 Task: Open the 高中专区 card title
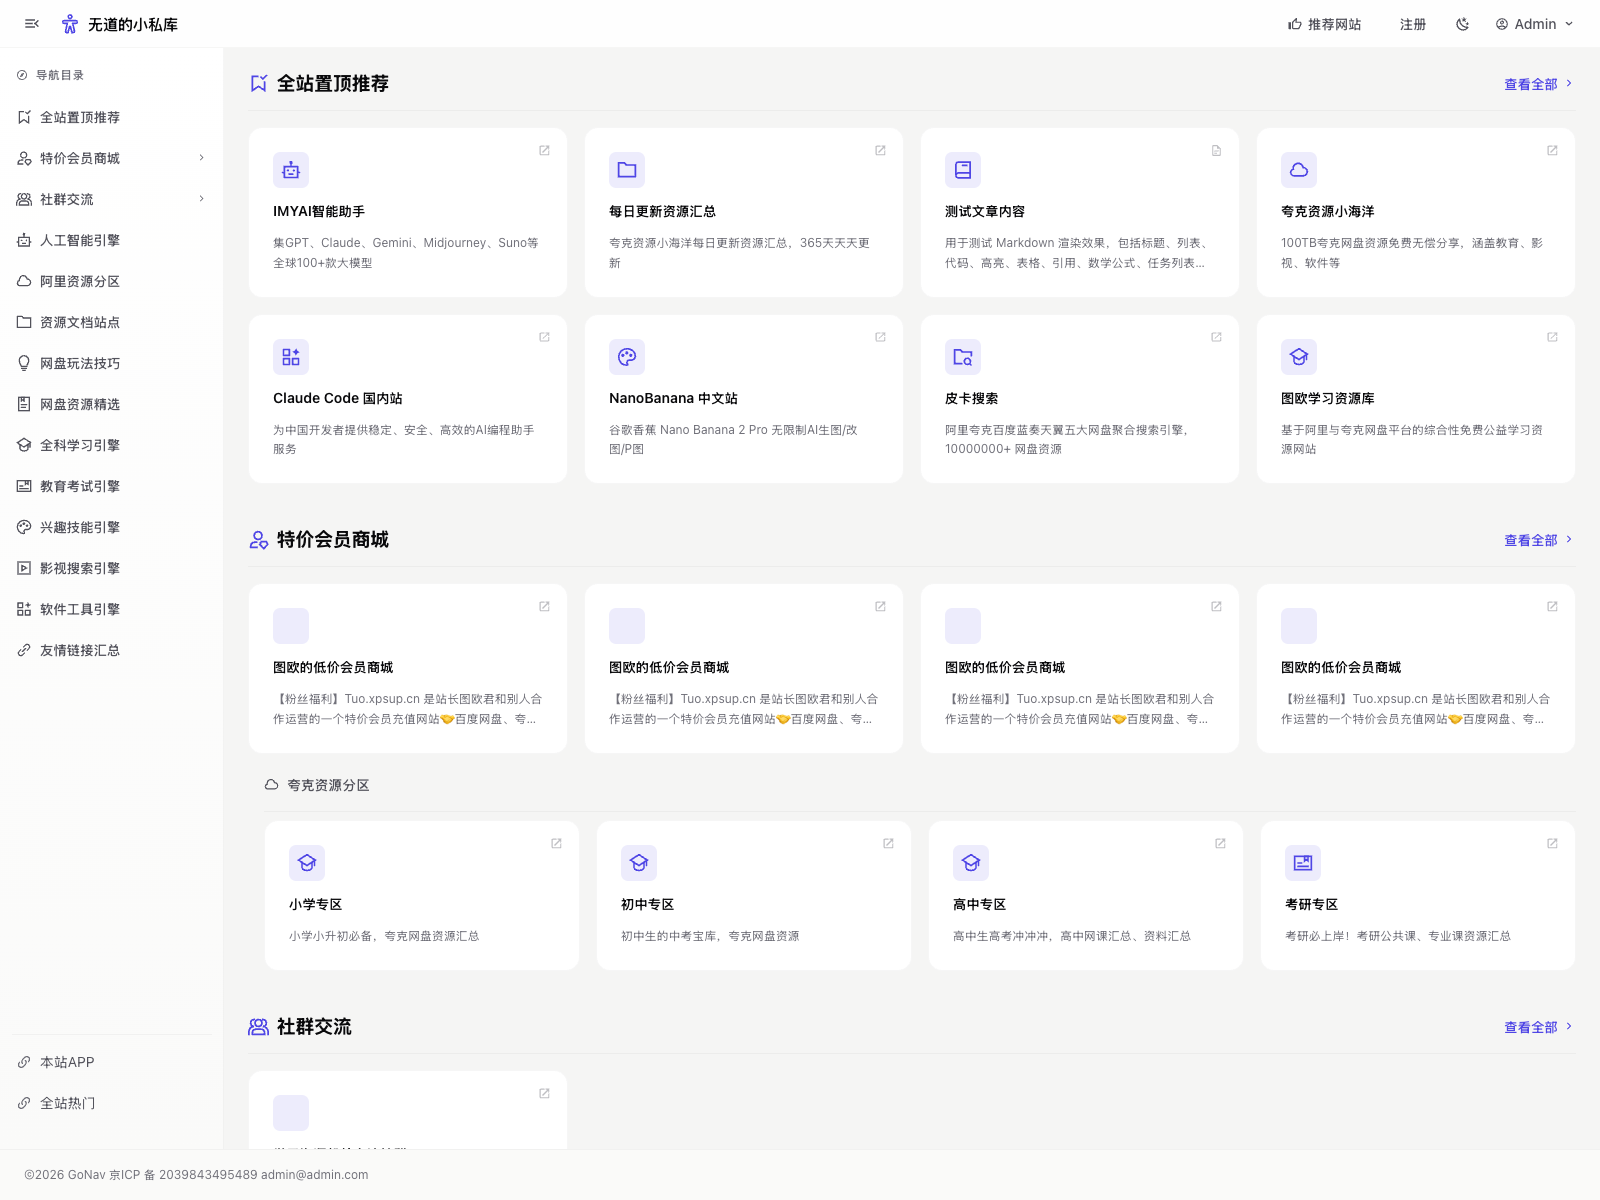(x=979, y=904)
